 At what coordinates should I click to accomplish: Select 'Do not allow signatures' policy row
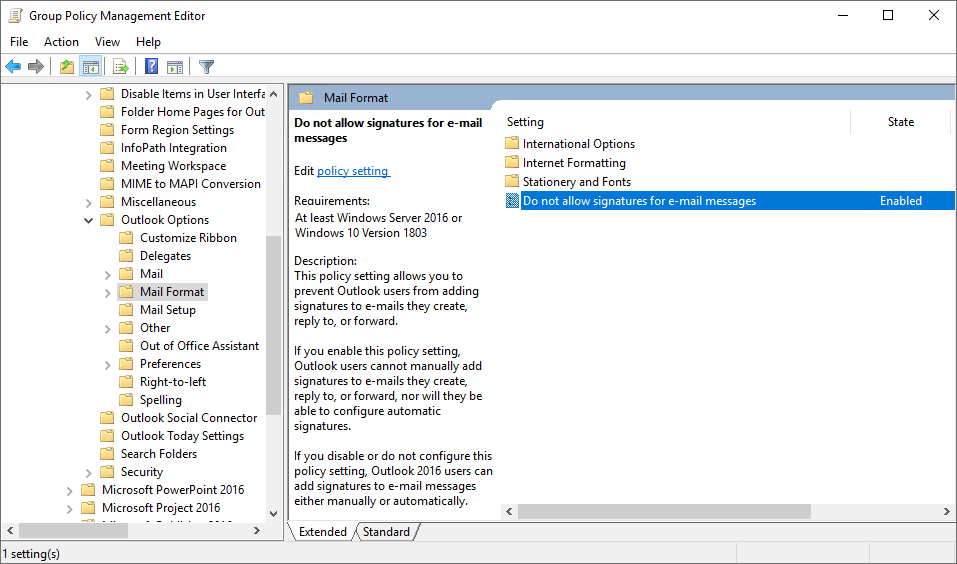[639, 201]
